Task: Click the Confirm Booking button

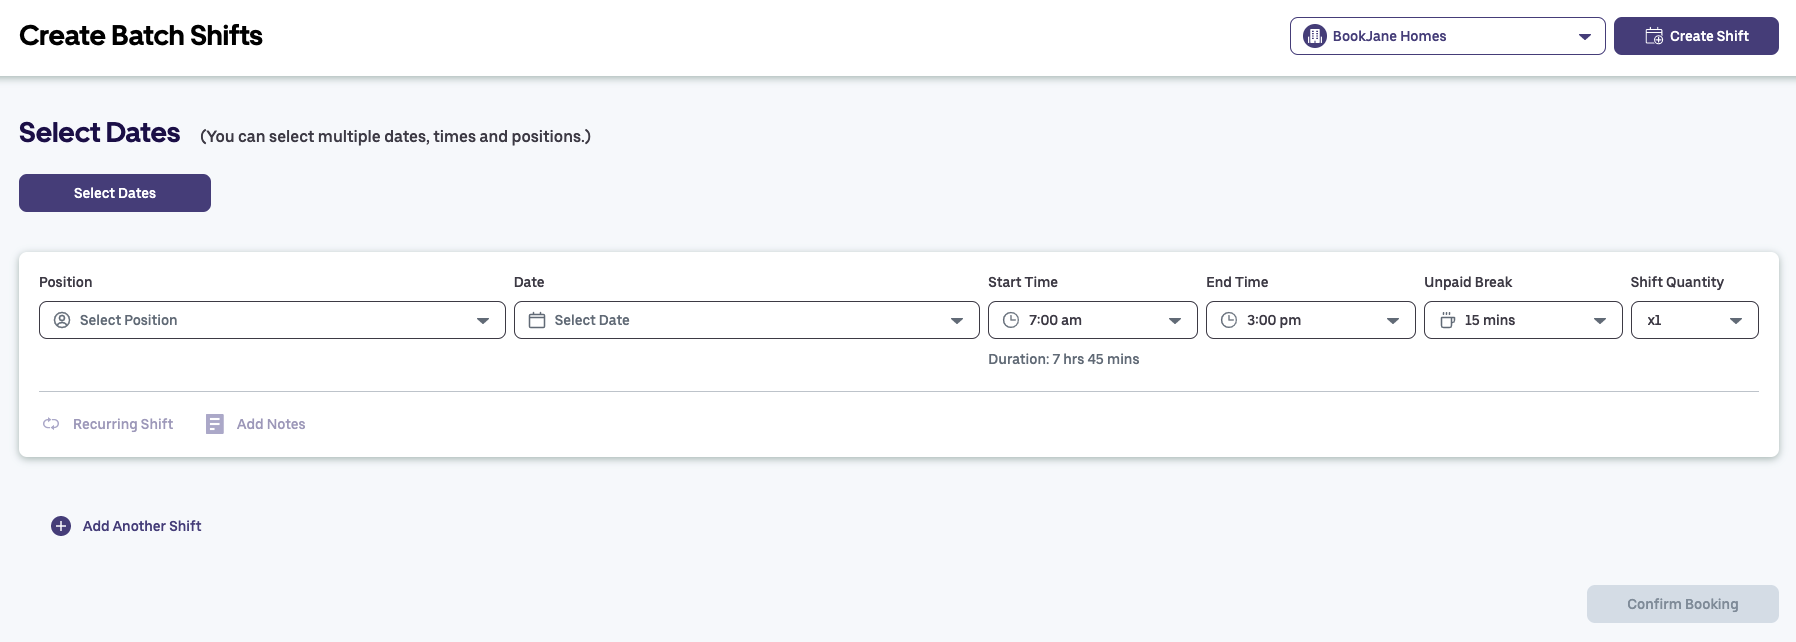Action: click(x=1682, y=604)
